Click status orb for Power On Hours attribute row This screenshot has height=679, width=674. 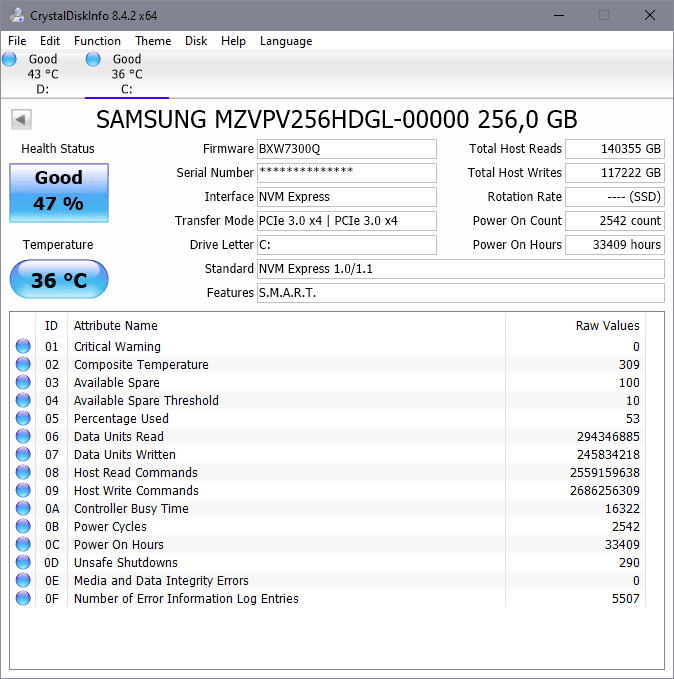tap(23, 544)
